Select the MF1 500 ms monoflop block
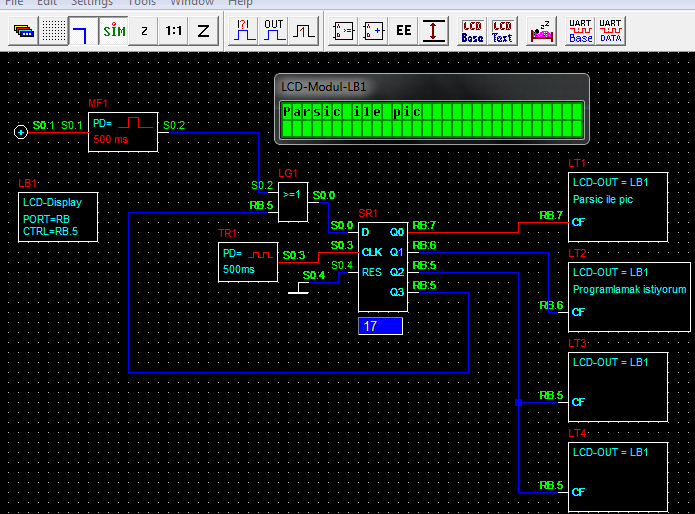695x514 pixels. click(x=122, y=131)
